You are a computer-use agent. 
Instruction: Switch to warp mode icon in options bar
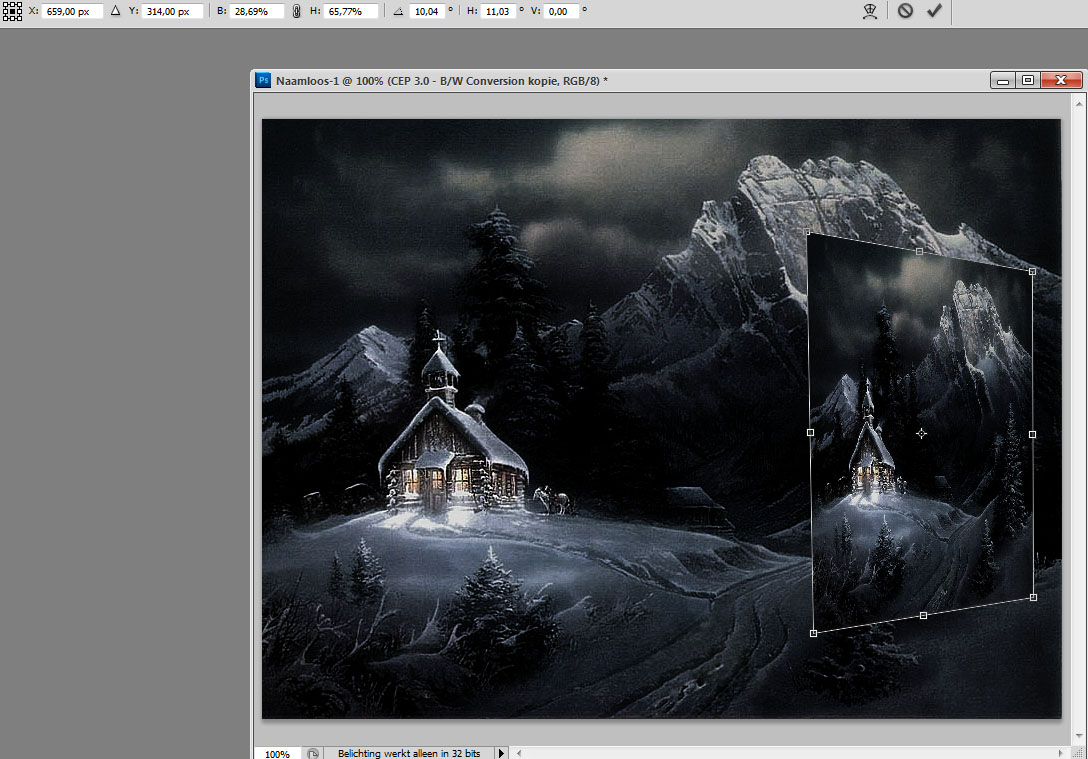(x=870, y=11)
